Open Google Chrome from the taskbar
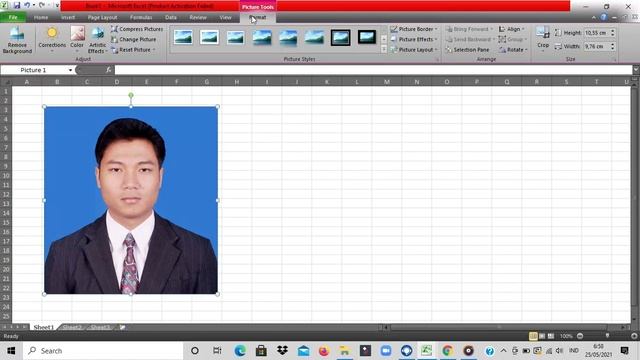 [447, 351]
